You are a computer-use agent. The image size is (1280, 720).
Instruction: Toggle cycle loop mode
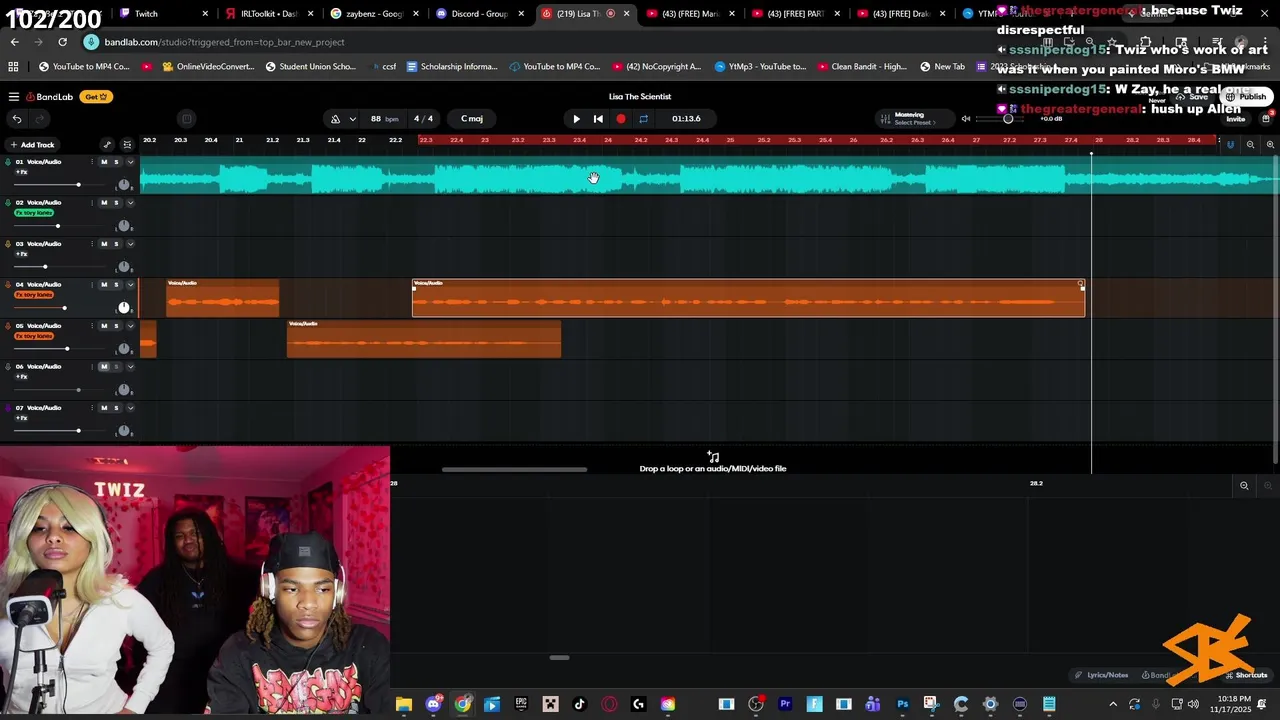point(643,119)
